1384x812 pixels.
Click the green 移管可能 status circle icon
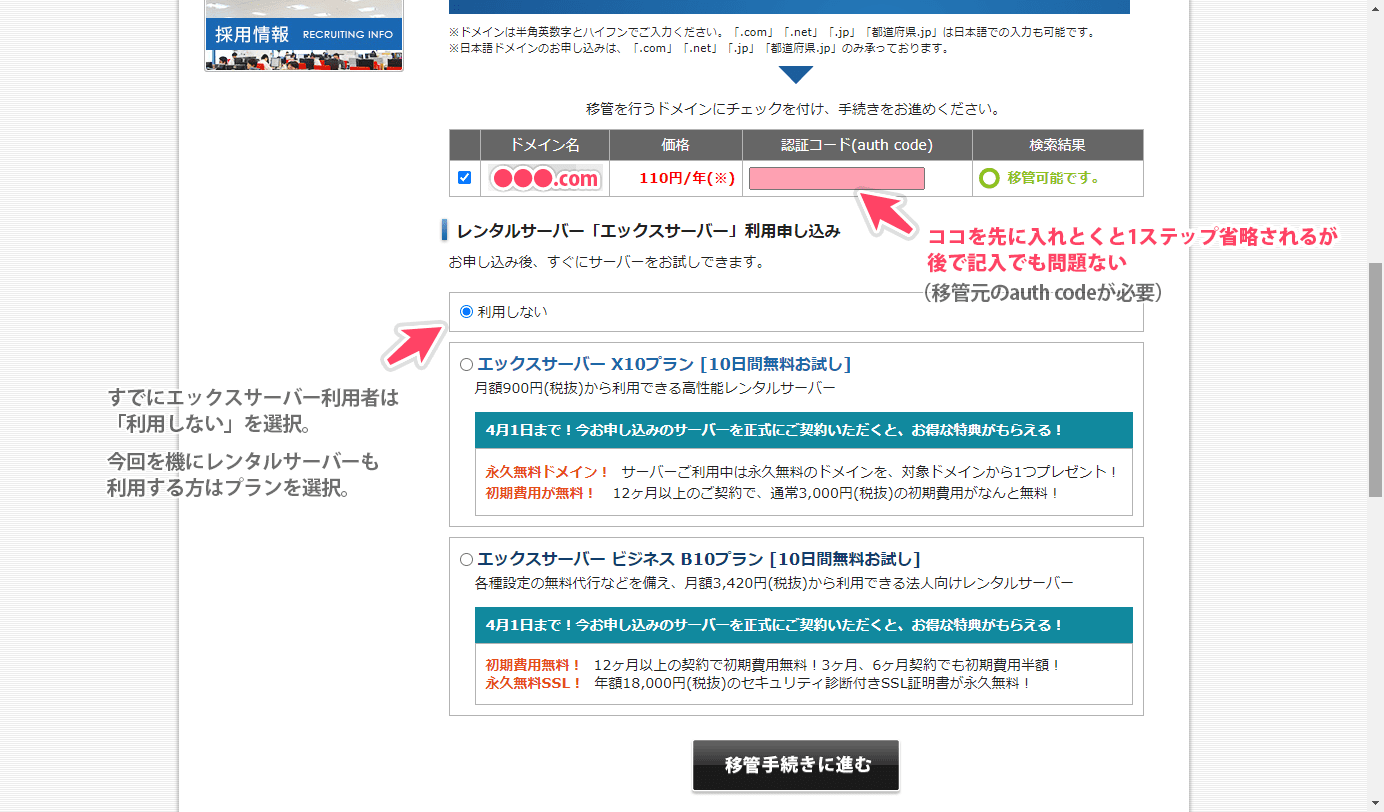989,179
